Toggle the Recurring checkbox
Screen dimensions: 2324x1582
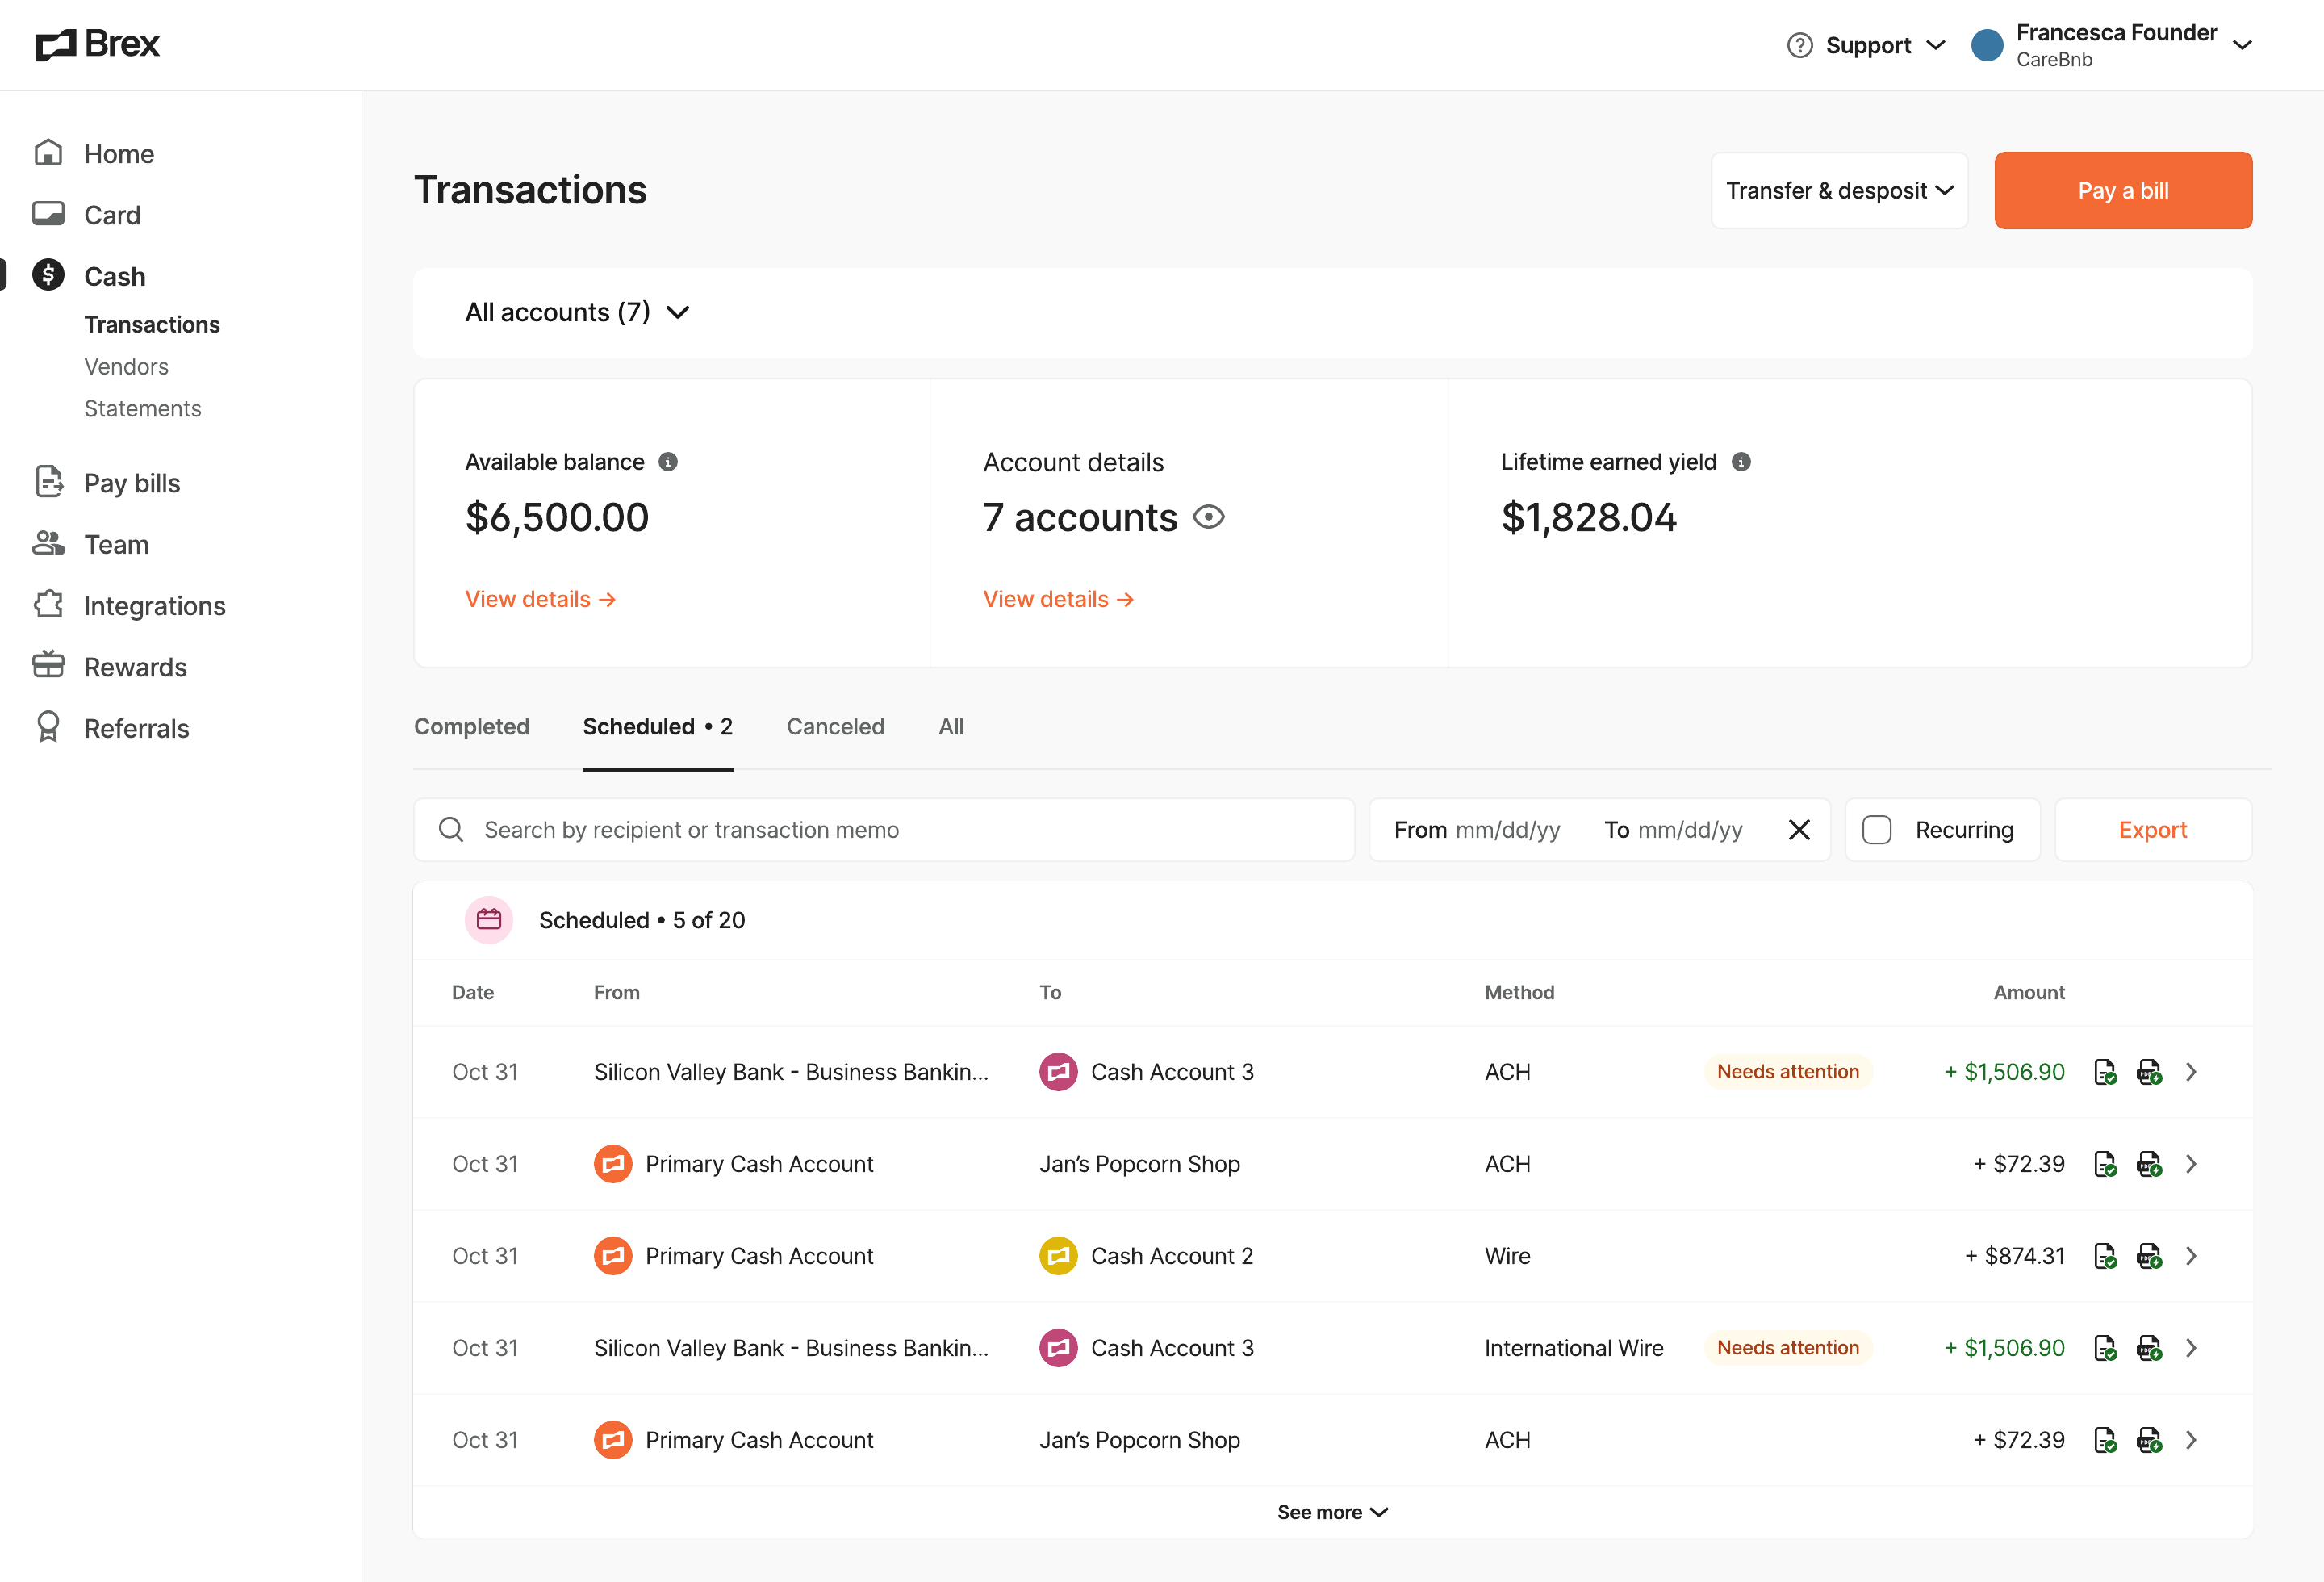click(1877, 829)
